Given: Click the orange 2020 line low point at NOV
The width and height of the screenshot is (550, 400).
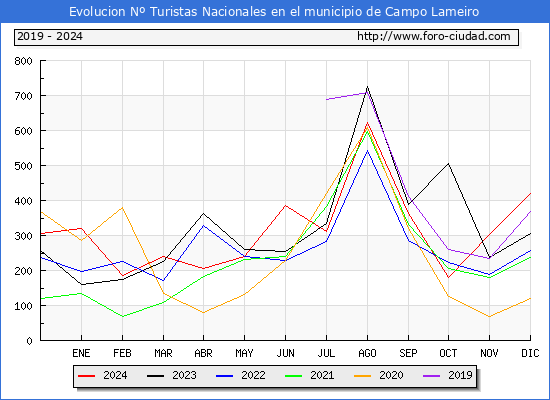Looking at the screenshot, I should pos(489,316).
